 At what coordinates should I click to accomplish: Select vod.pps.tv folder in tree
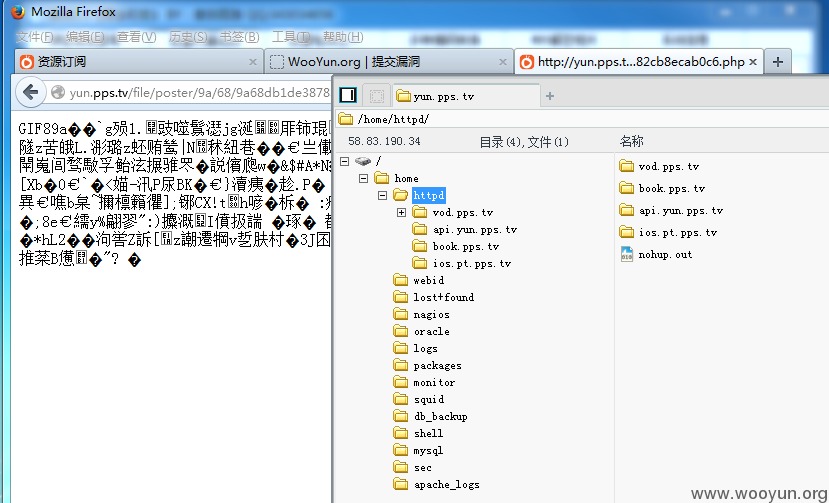(x=453, y=213)
